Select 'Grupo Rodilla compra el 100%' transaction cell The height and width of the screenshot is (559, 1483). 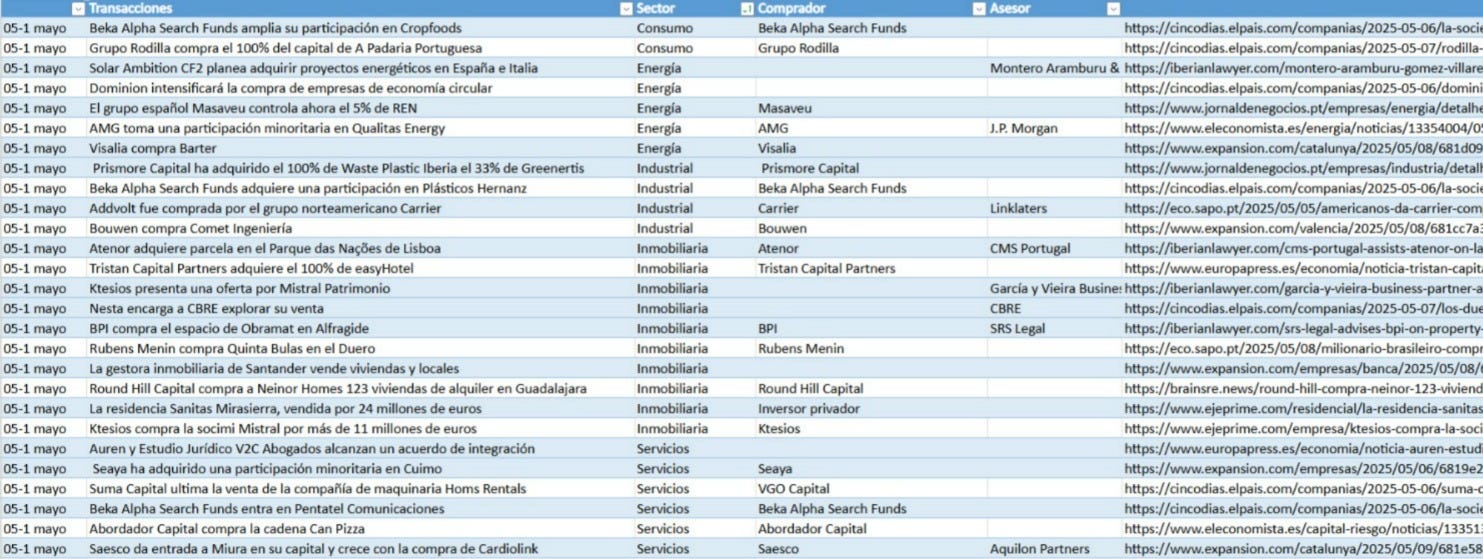(360, 48)
